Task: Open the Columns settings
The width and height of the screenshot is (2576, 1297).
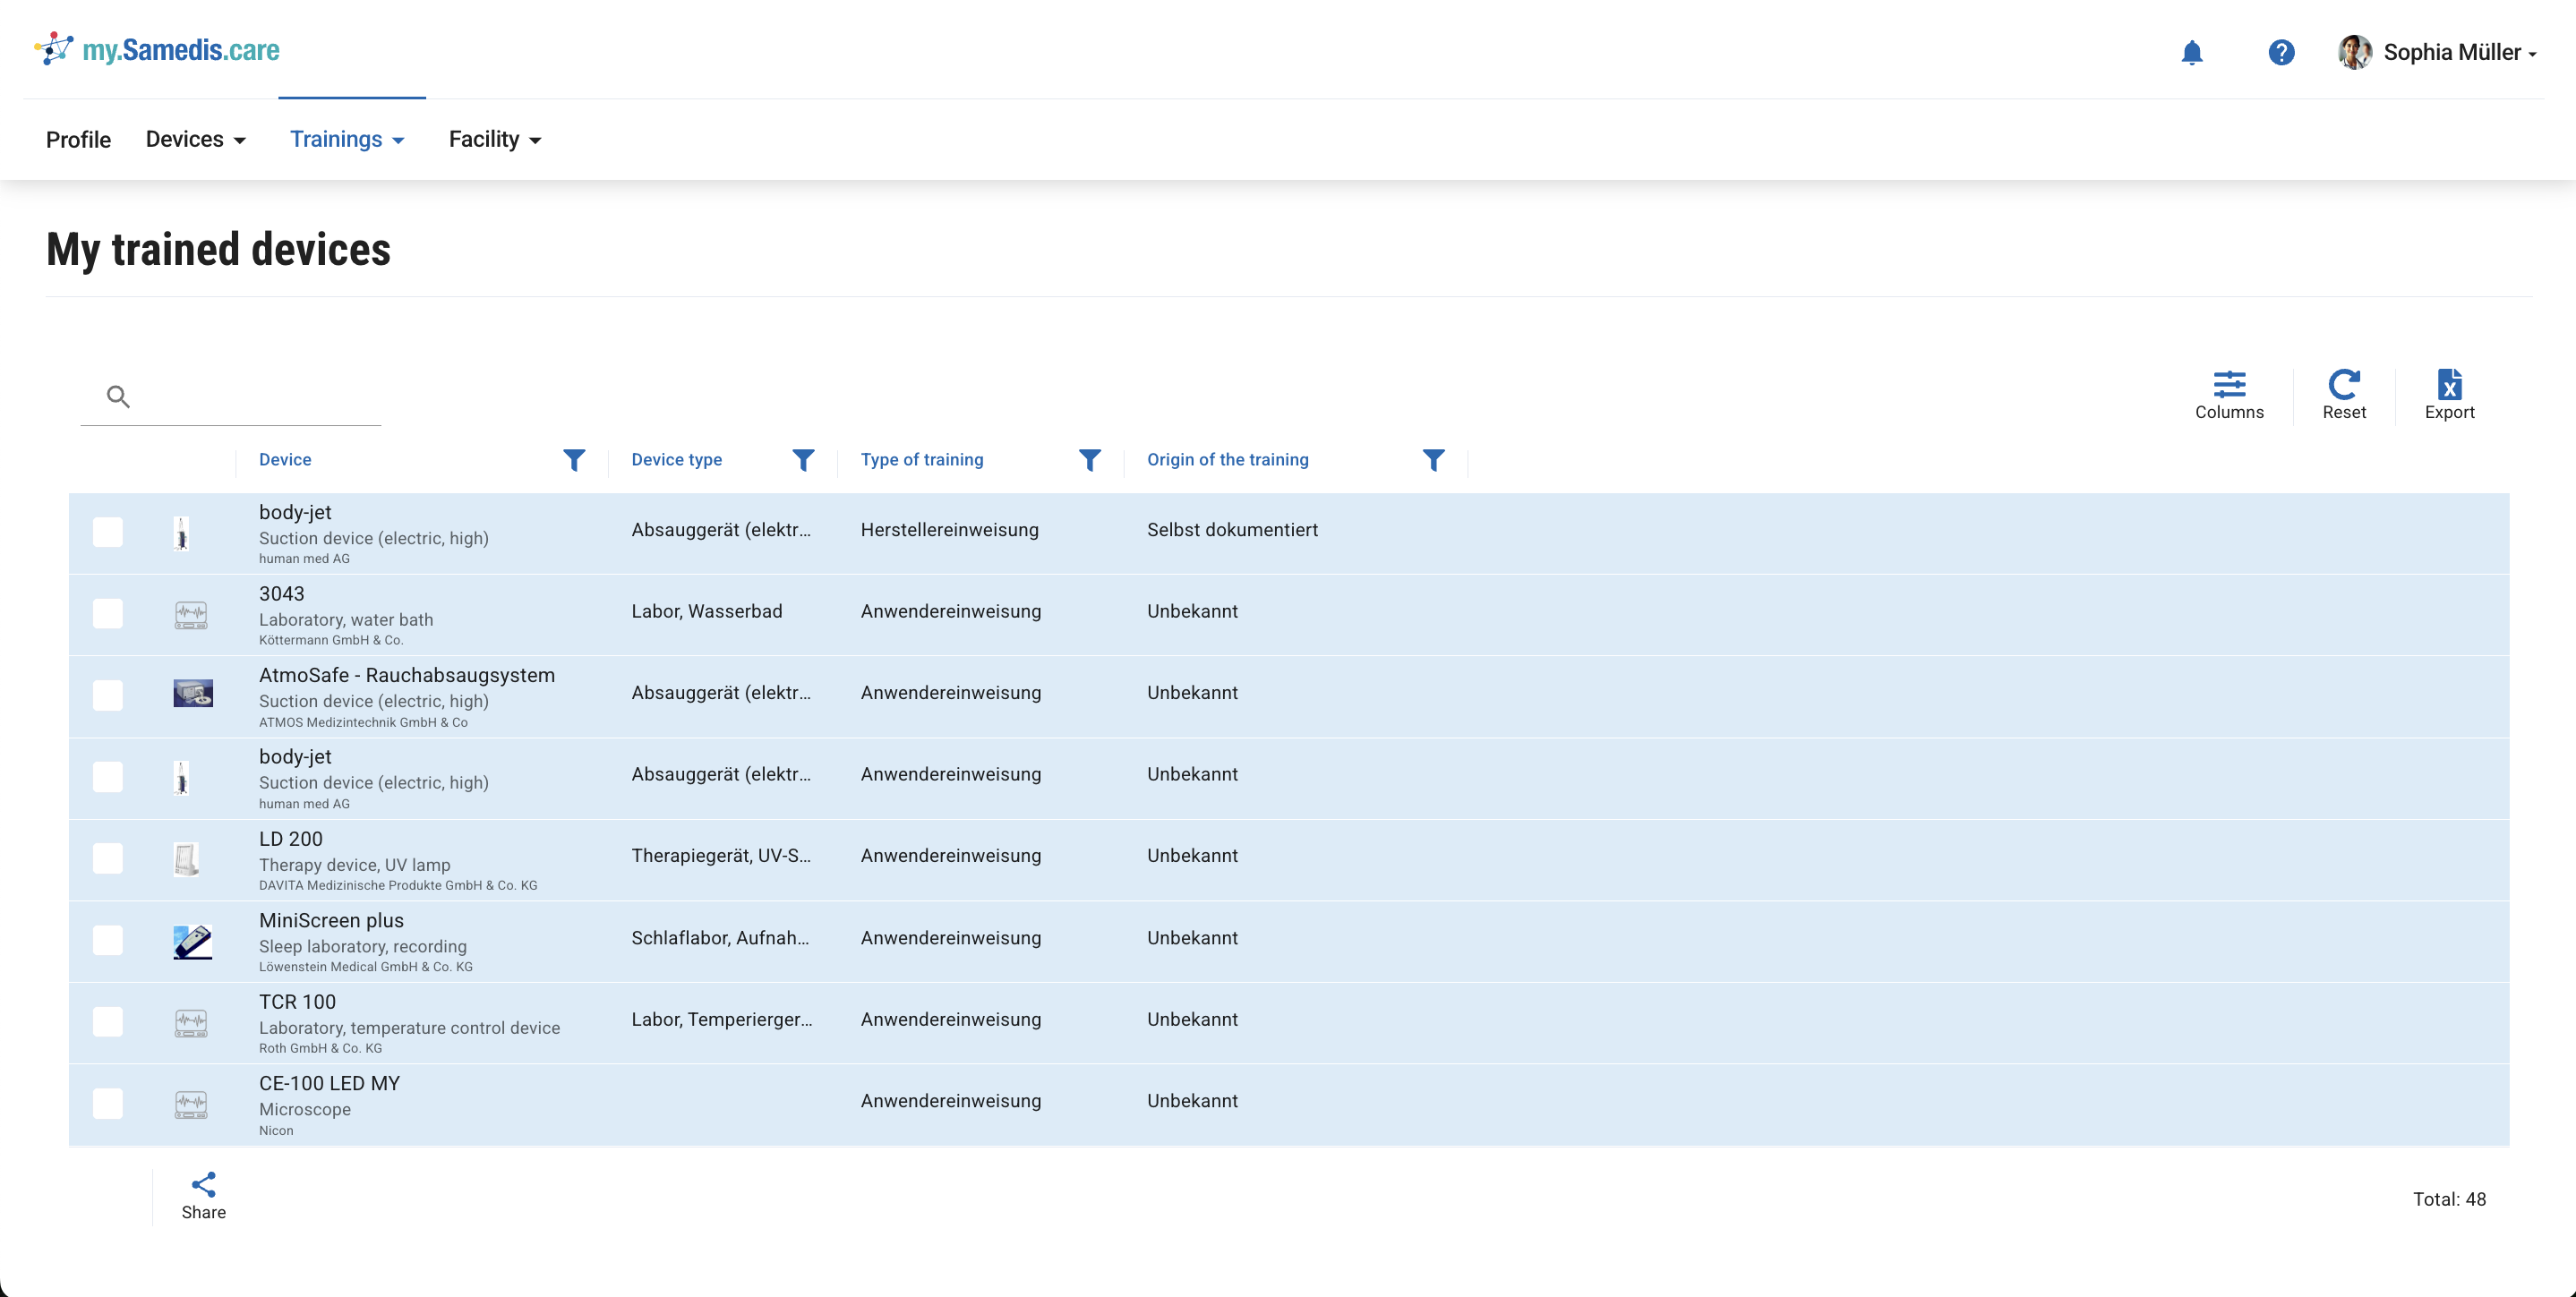Action: tap(2228, 394)
